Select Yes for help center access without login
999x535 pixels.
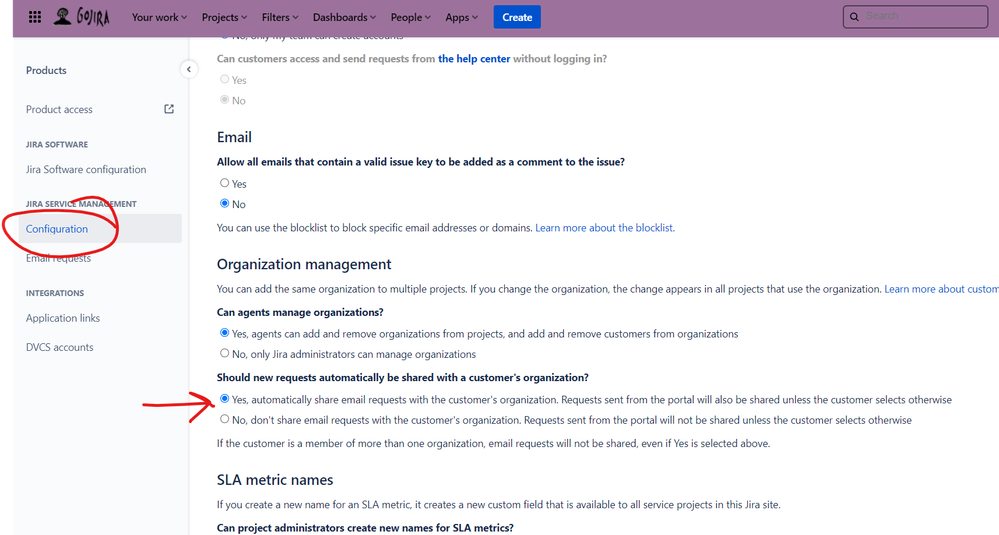point(224,79)
